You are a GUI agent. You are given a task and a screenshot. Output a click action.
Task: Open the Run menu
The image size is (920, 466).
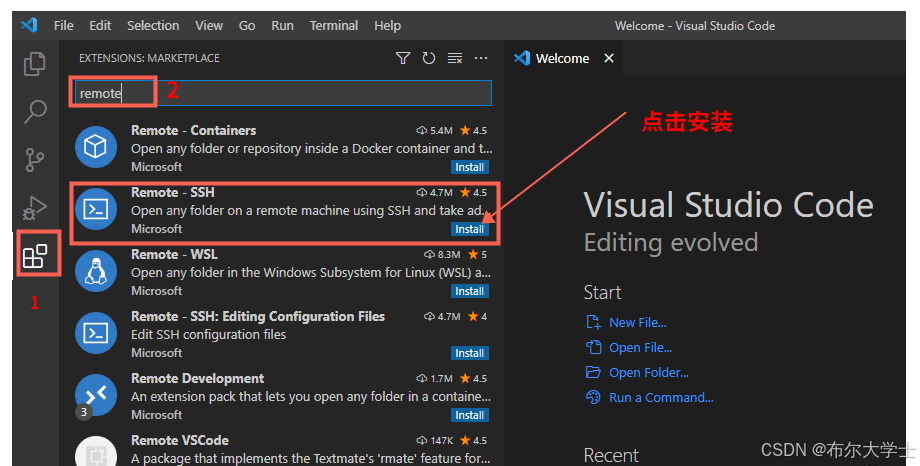[x=282, y=26]
